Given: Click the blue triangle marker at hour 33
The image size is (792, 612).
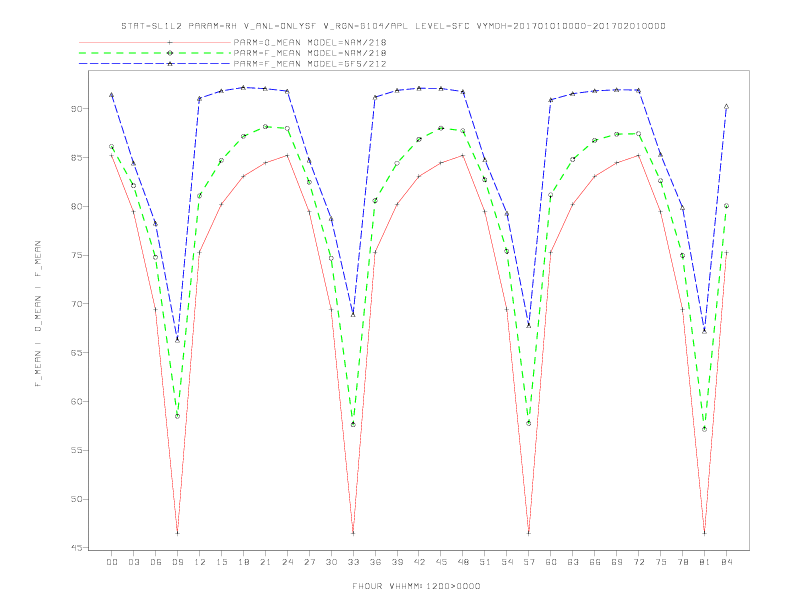Looking at the screenshot, I should pos(353,315).
